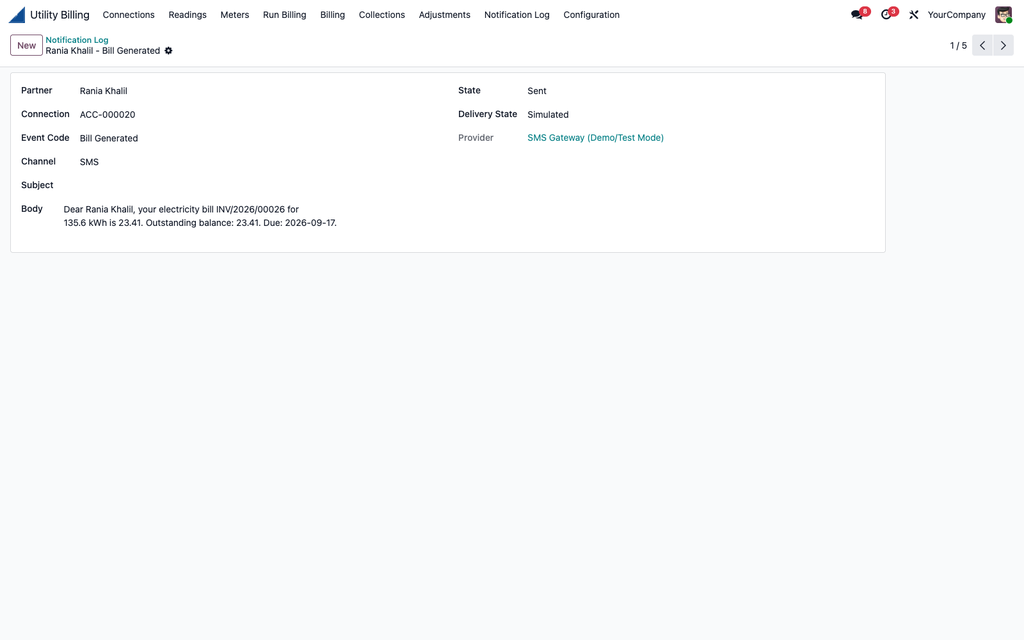Click the record title Rania Khalil - Bill Generated
Image resolution: width=1024 pixels, height=640 pixels.
click(x=103, y=50)
